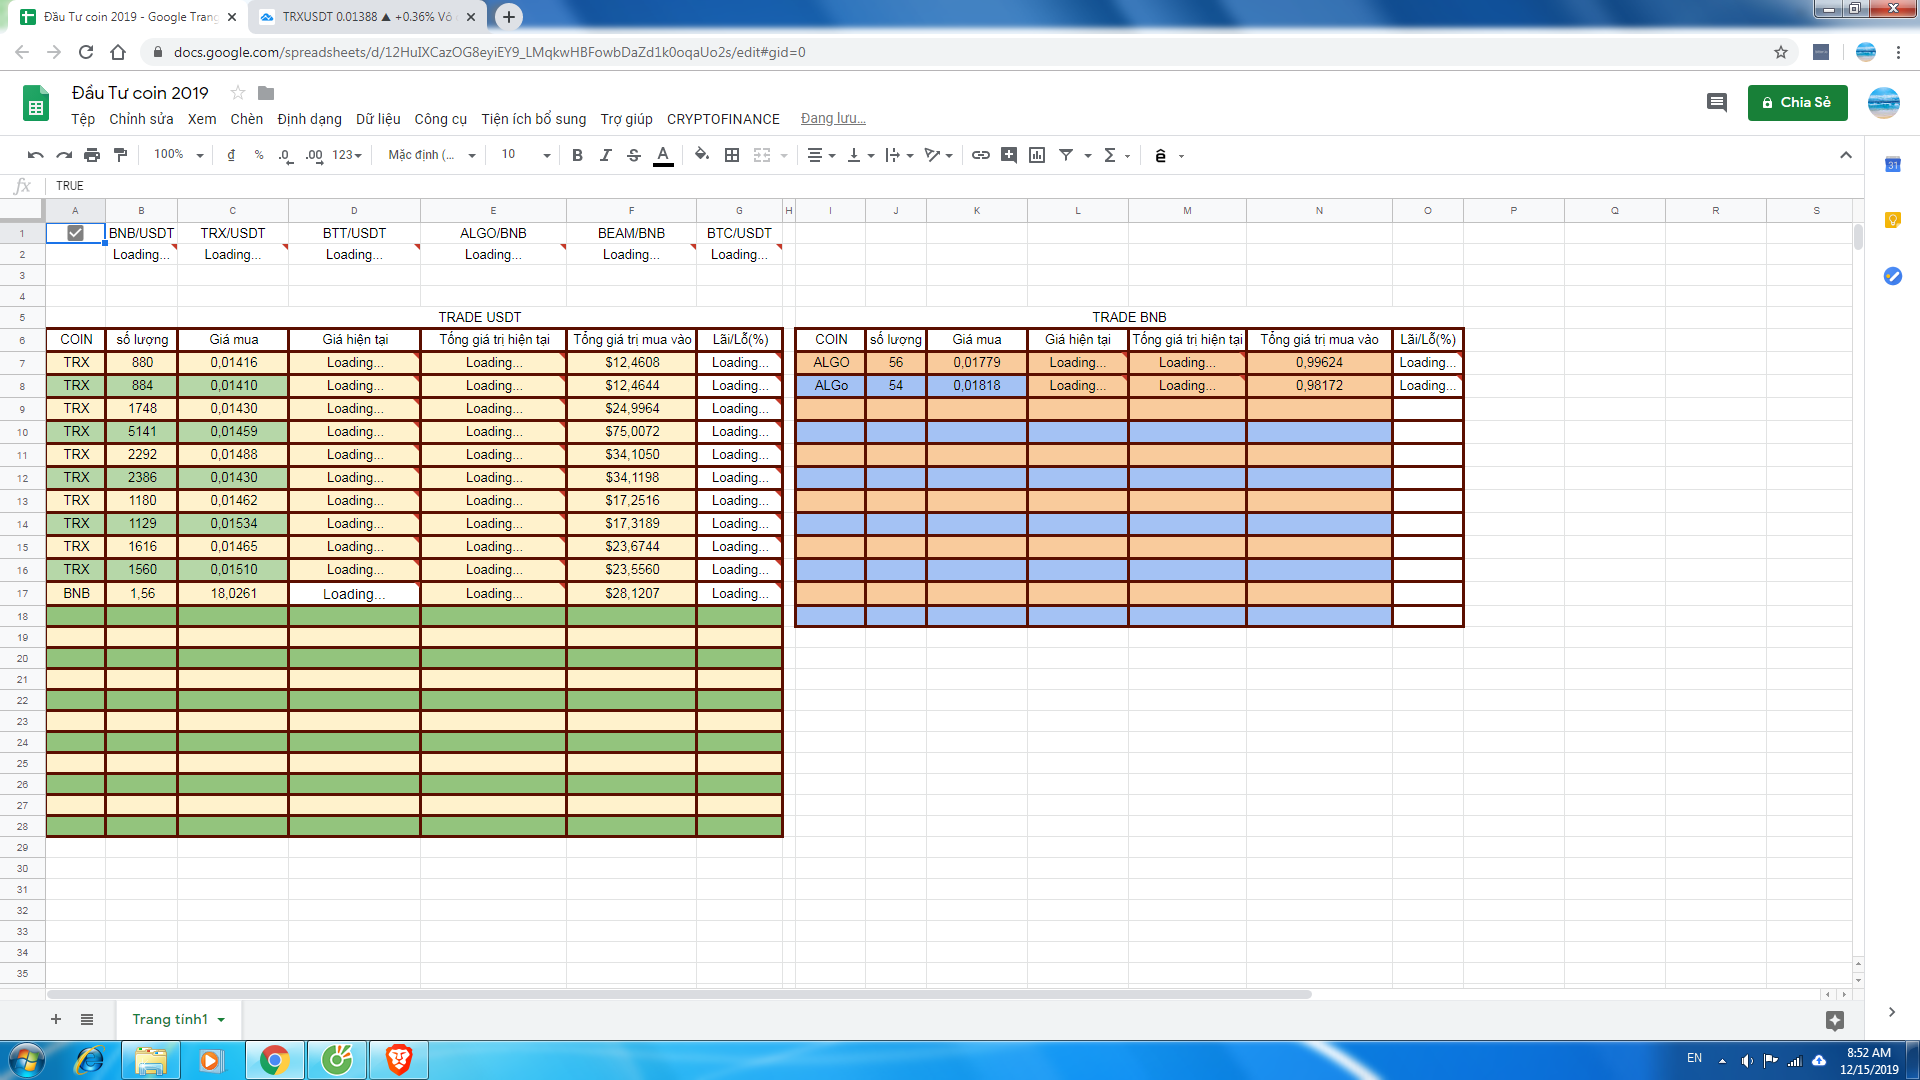Open number format 123 dropdown
The width and height of the screenshot is (1920, 1080).
347,155
